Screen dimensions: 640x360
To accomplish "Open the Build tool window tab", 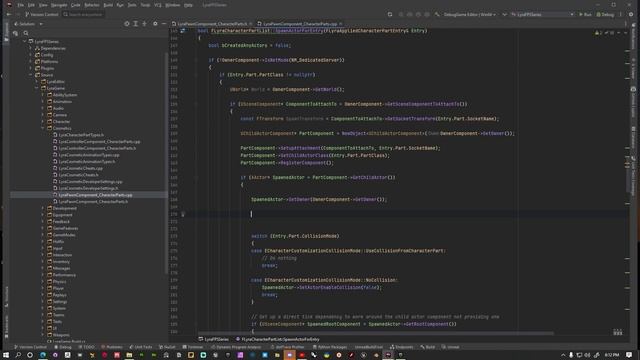I will [428, 347].
